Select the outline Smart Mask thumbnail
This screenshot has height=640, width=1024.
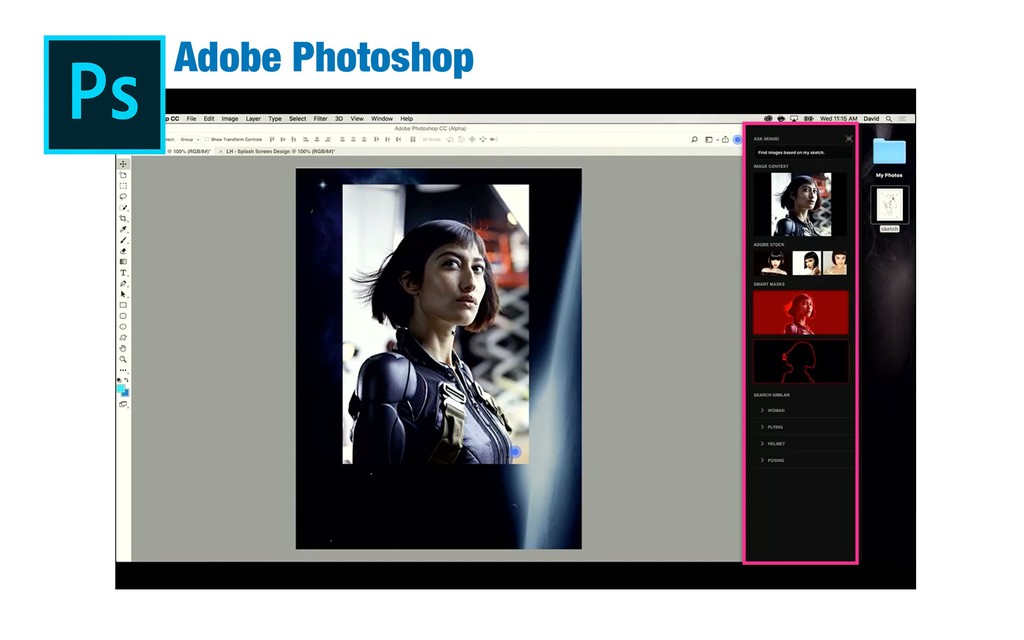coord(801,361)
